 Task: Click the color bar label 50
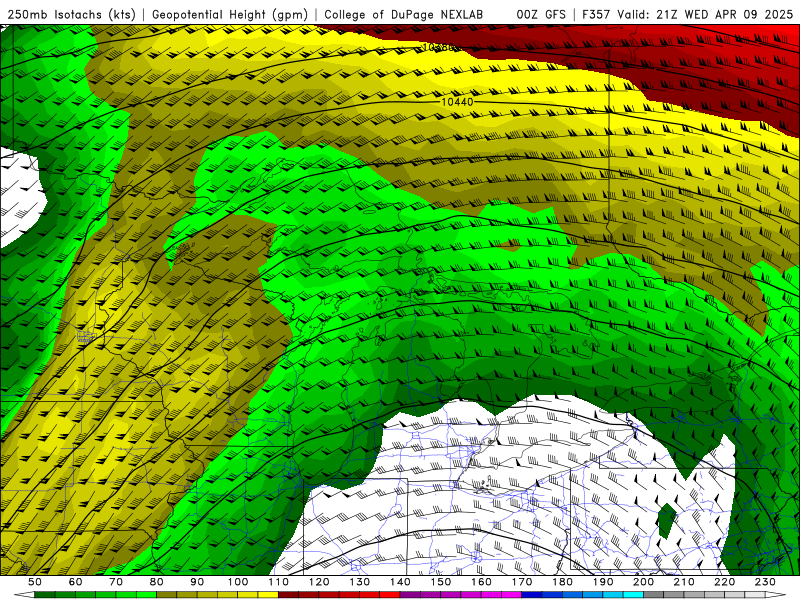point(35,582)
